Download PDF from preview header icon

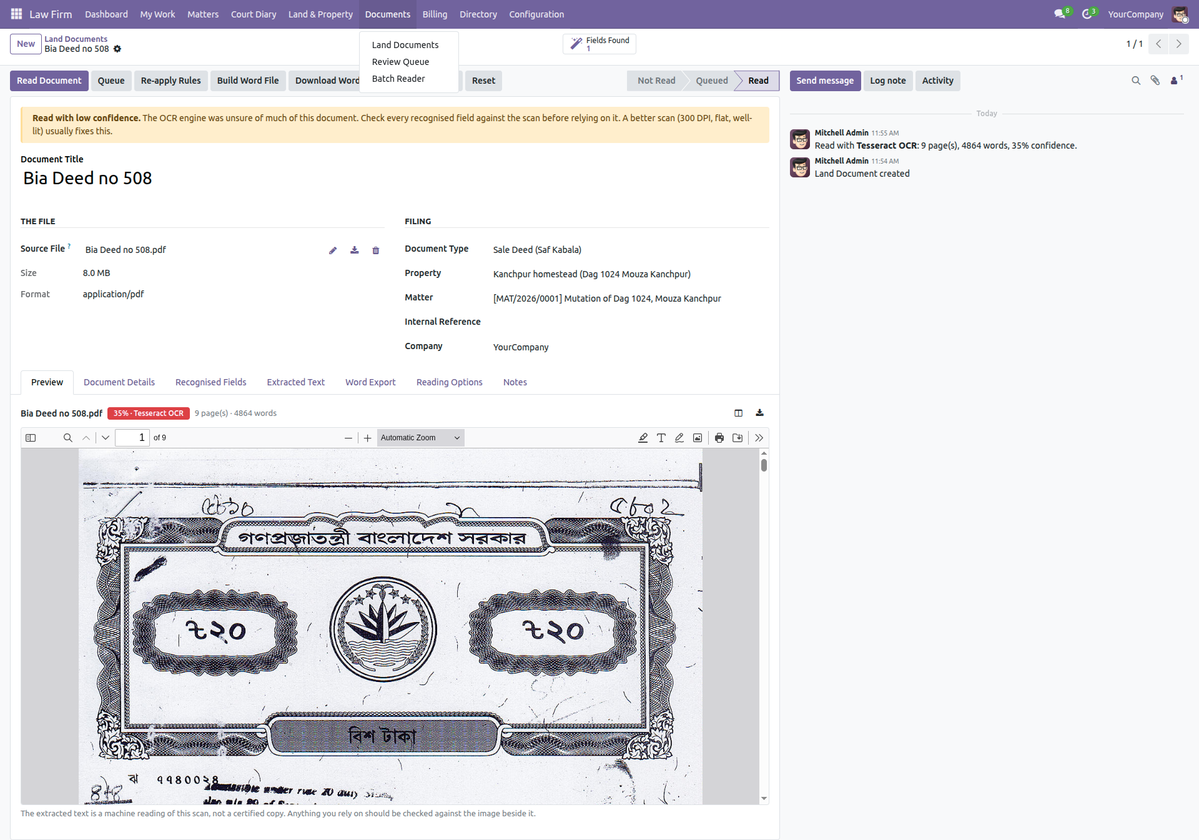point(759,413)
